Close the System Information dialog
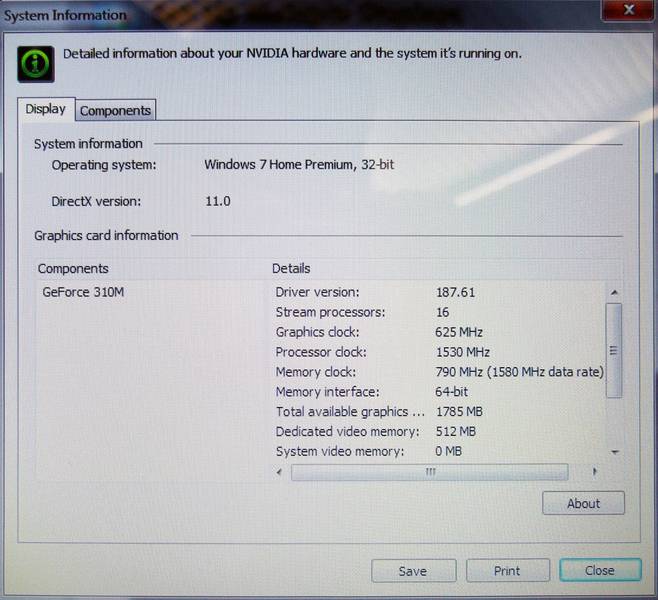The width and height of the screenshot is (658, 600). 600,570
